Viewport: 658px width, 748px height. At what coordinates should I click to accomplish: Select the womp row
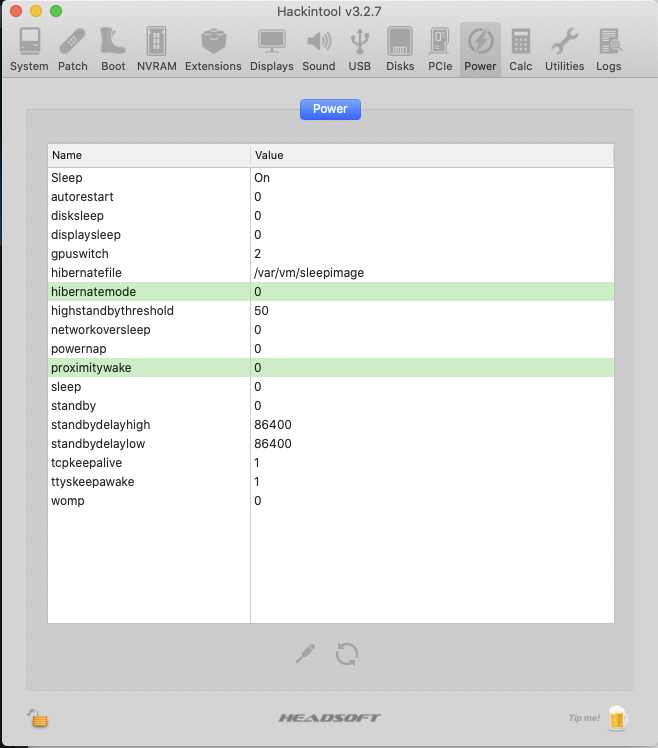(331, 501)
